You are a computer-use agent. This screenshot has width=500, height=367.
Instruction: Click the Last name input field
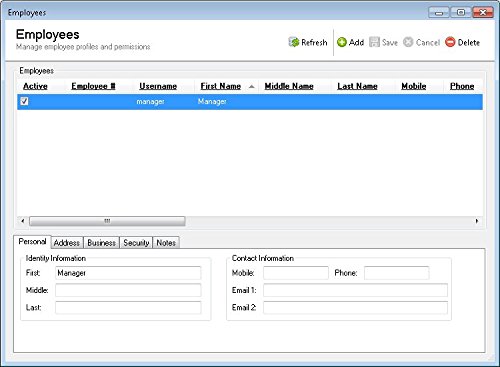(128, 307)
